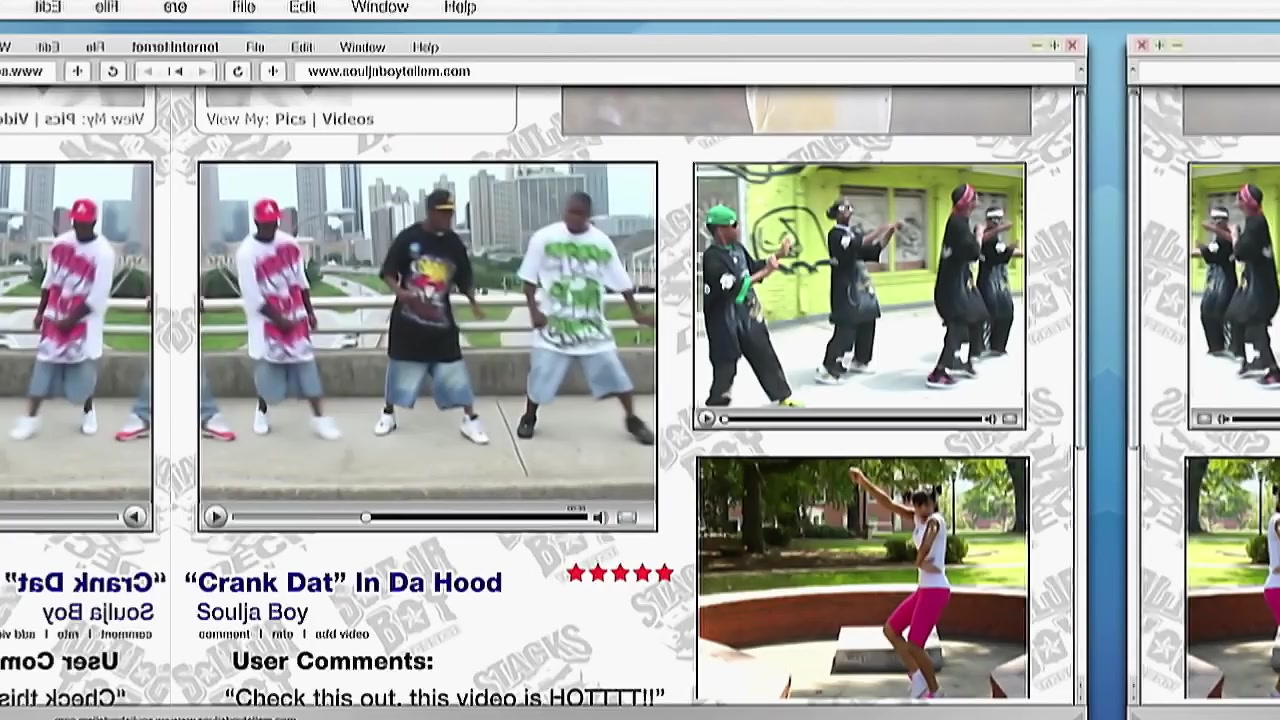Viewport: 1280px width, 720px height.
Task: Move the Crank Dat video progress knob
Action: pyautogui.click(x=366, y=517)
